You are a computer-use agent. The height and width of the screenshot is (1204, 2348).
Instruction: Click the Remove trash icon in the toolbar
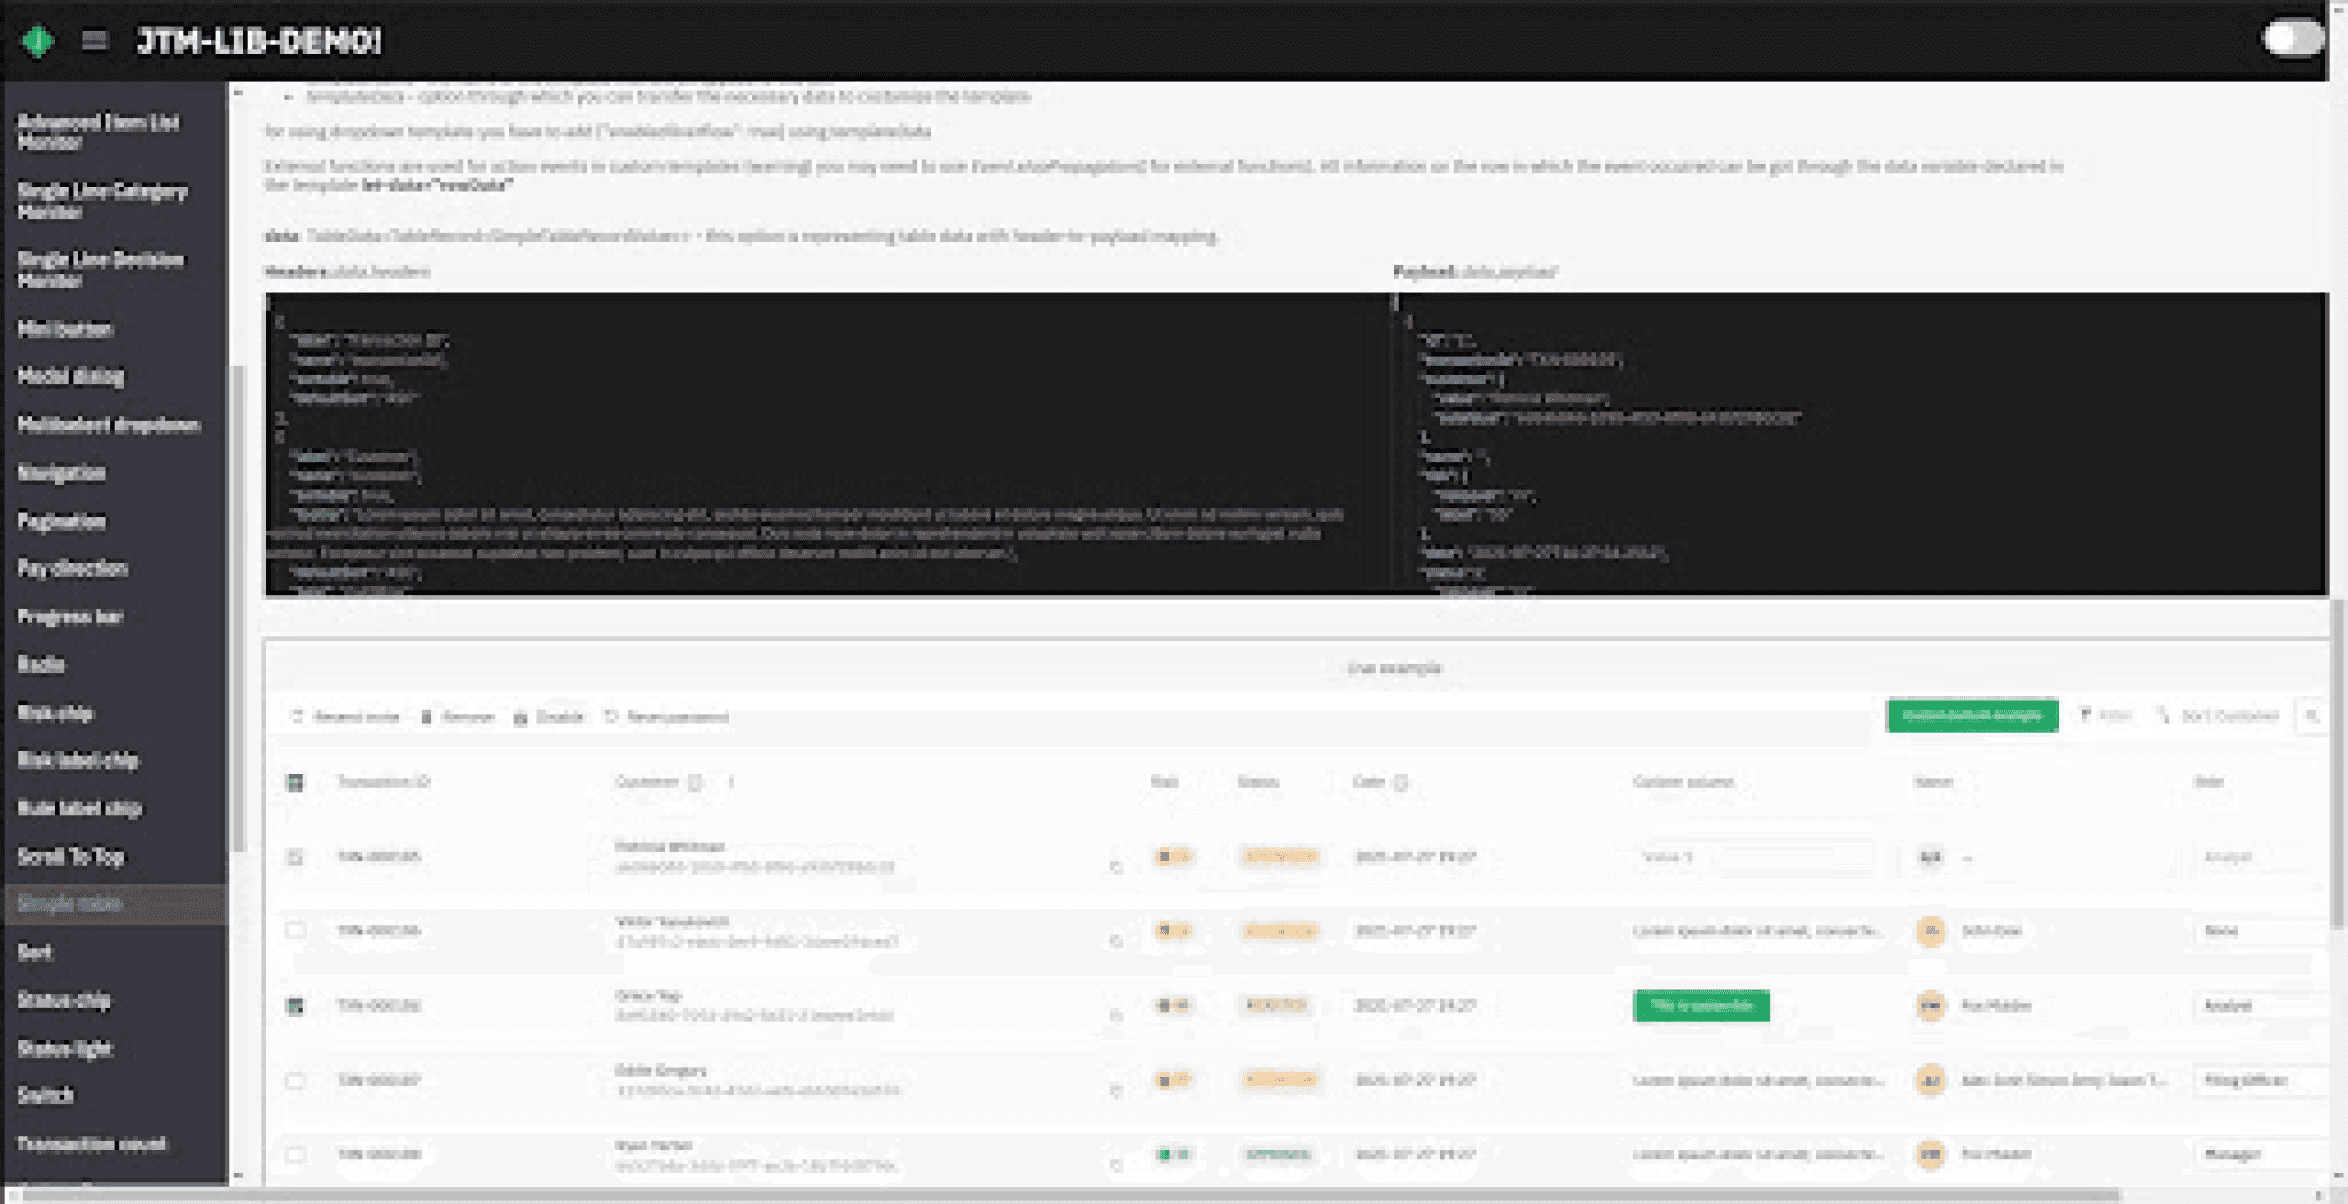coord(427,716)
